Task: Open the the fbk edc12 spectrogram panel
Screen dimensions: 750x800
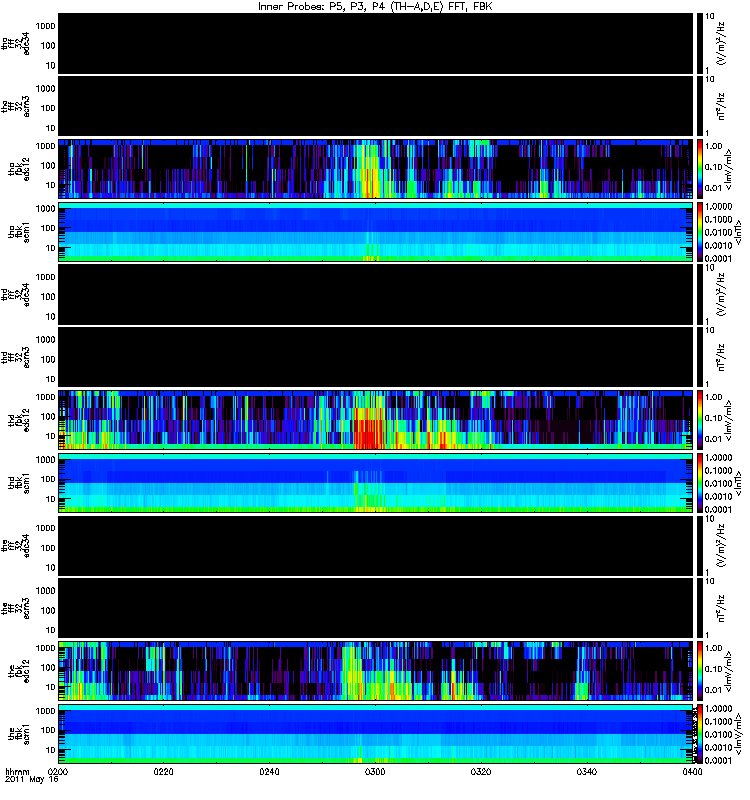Action: point(376,670)
